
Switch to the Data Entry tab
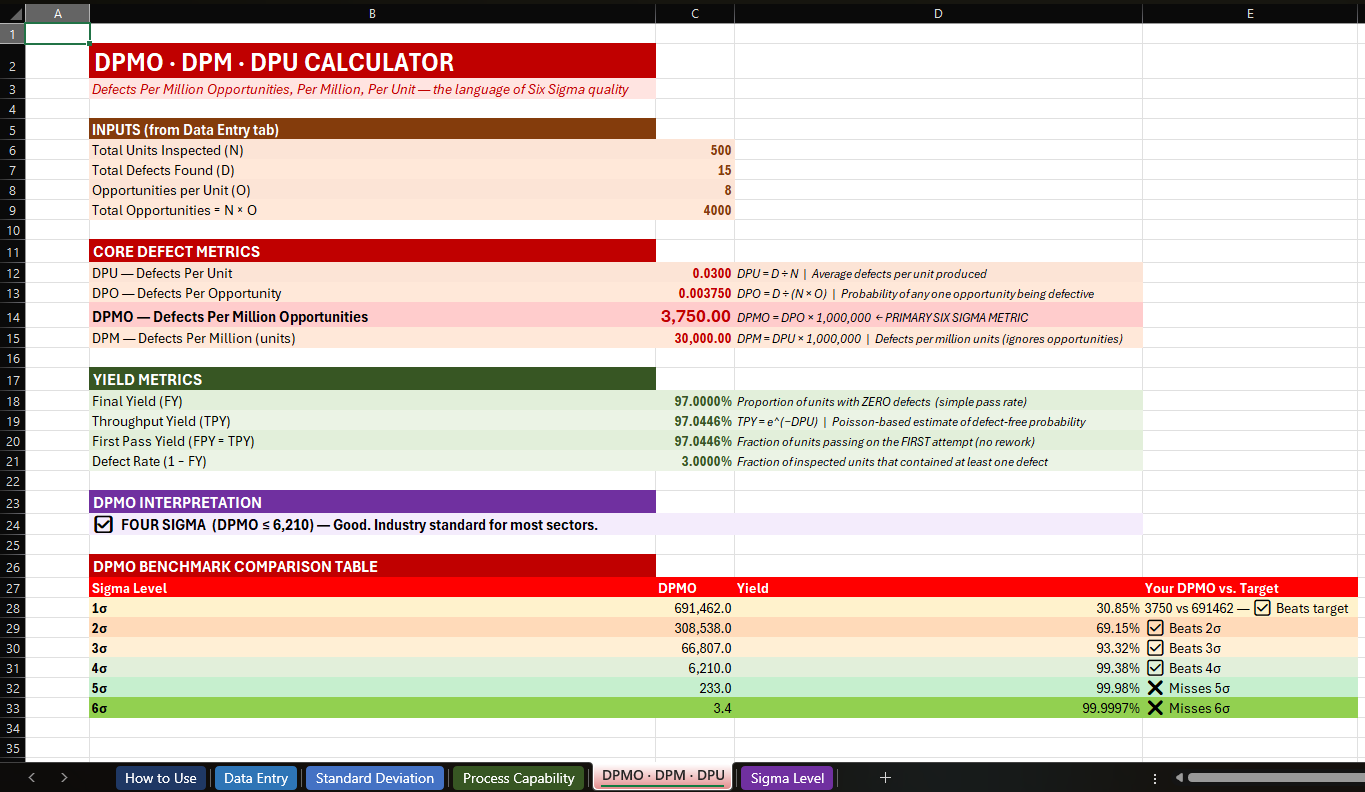click(x=256, y=777)
